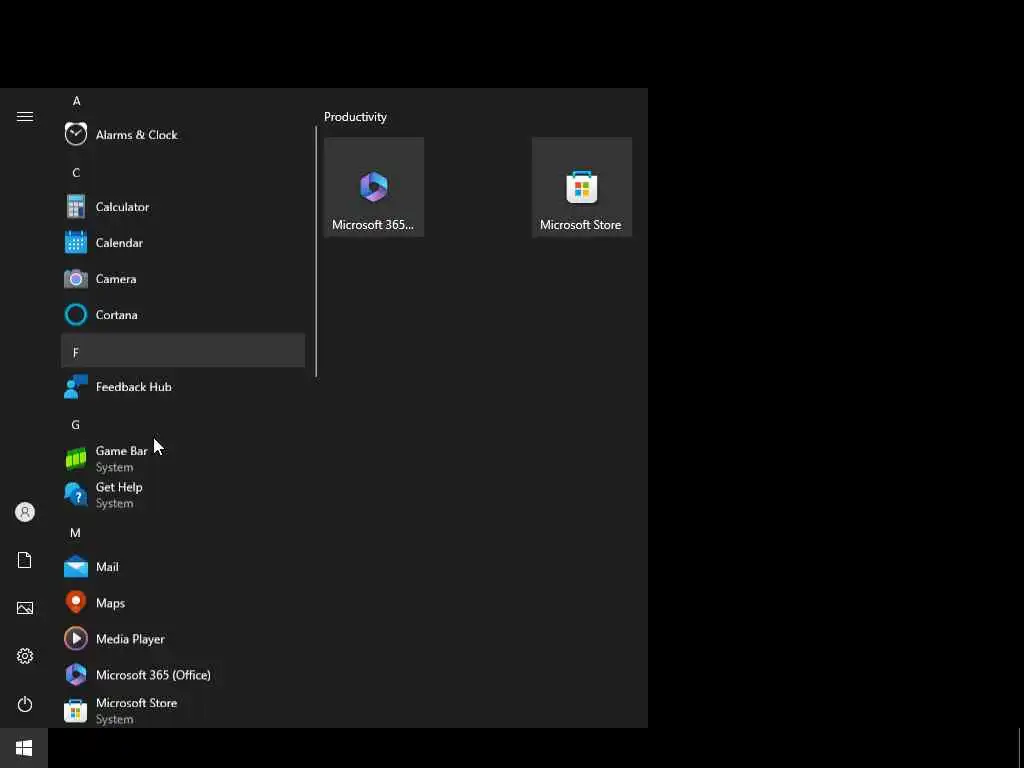The width and height of the screenshot is (1024, 768).
Task: Open the Pictures sidebar icon
Action: 25,608
